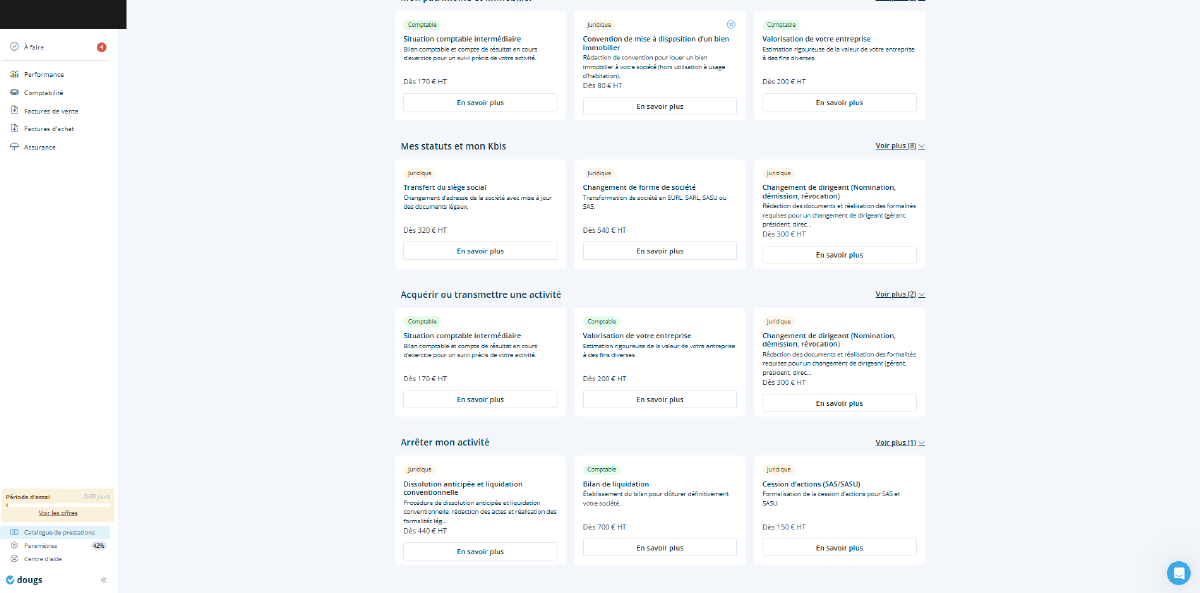Click the Comptabilité sidebar icon

[14, 93]
